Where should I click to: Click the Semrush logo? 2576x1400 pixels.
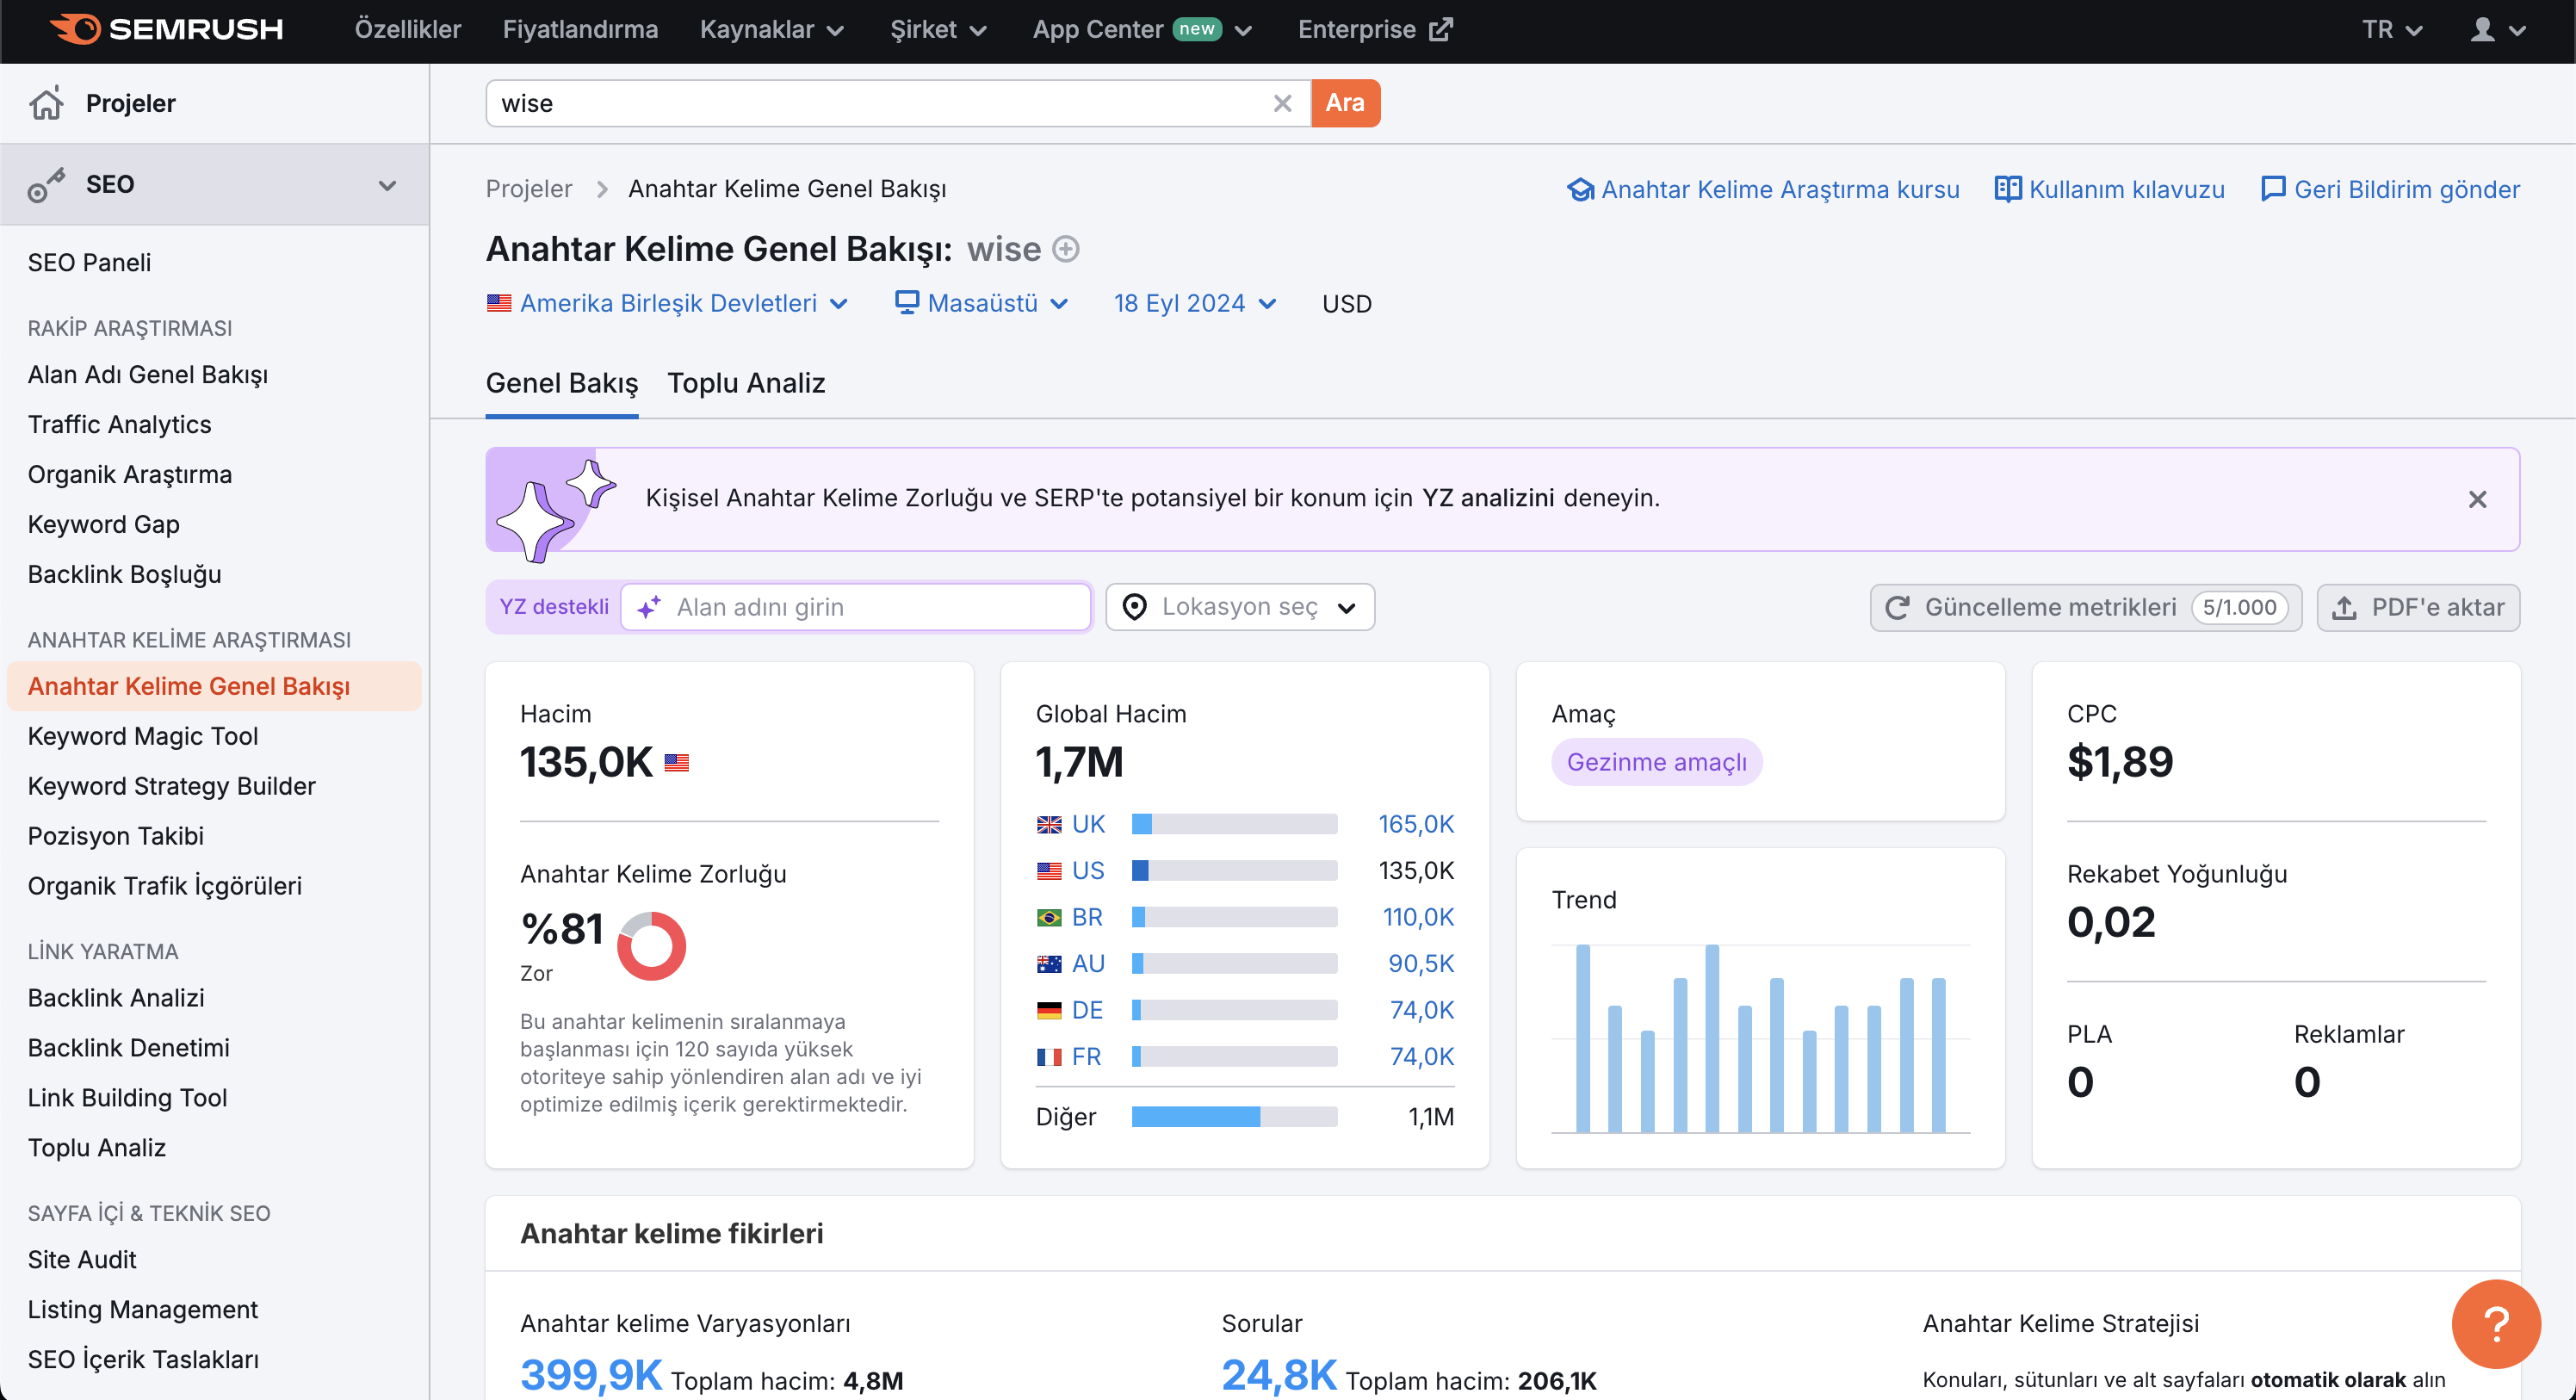pyautogui.click(x=166, y=29)
